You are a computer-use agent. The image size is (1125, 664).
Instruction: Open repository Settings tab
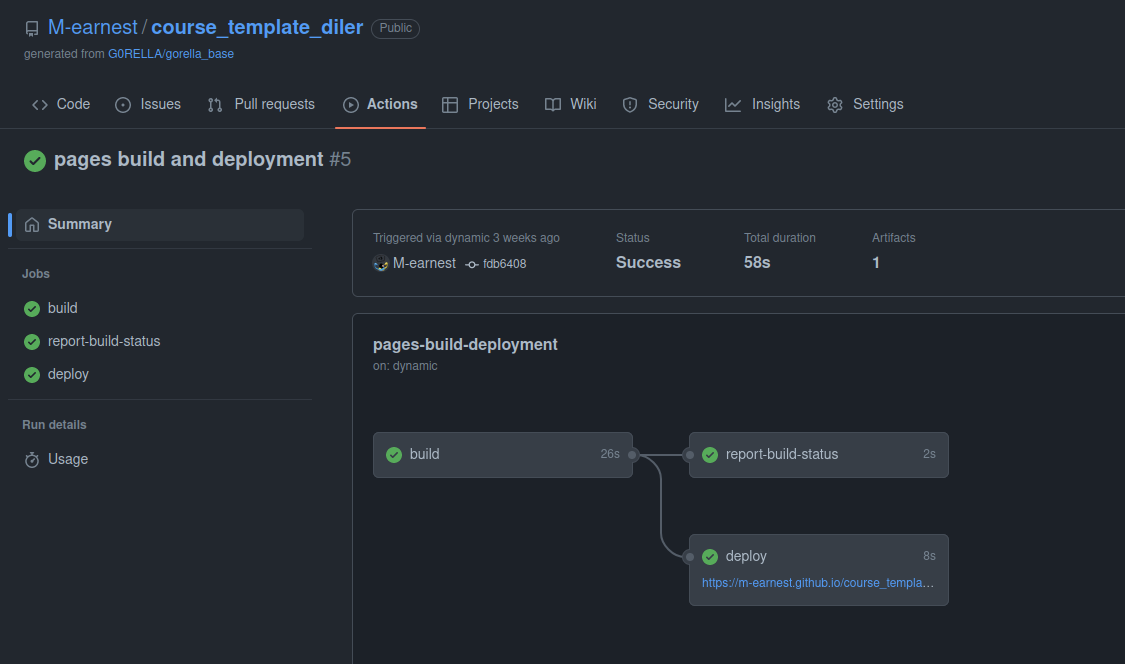[x=865, y=104]
